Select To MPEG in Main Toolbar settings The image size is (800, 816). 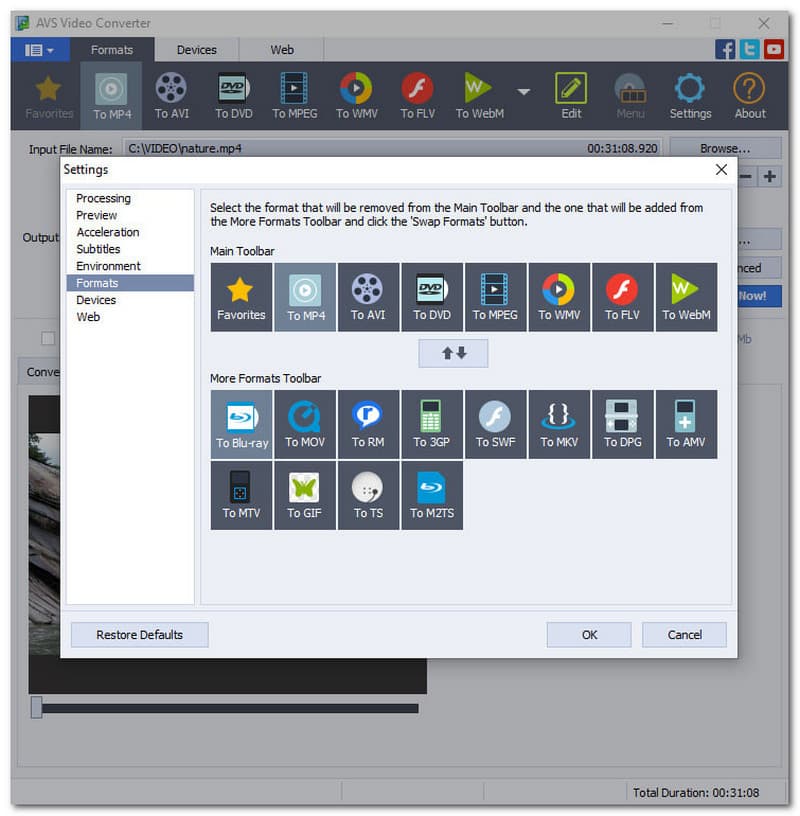(496, 297)
